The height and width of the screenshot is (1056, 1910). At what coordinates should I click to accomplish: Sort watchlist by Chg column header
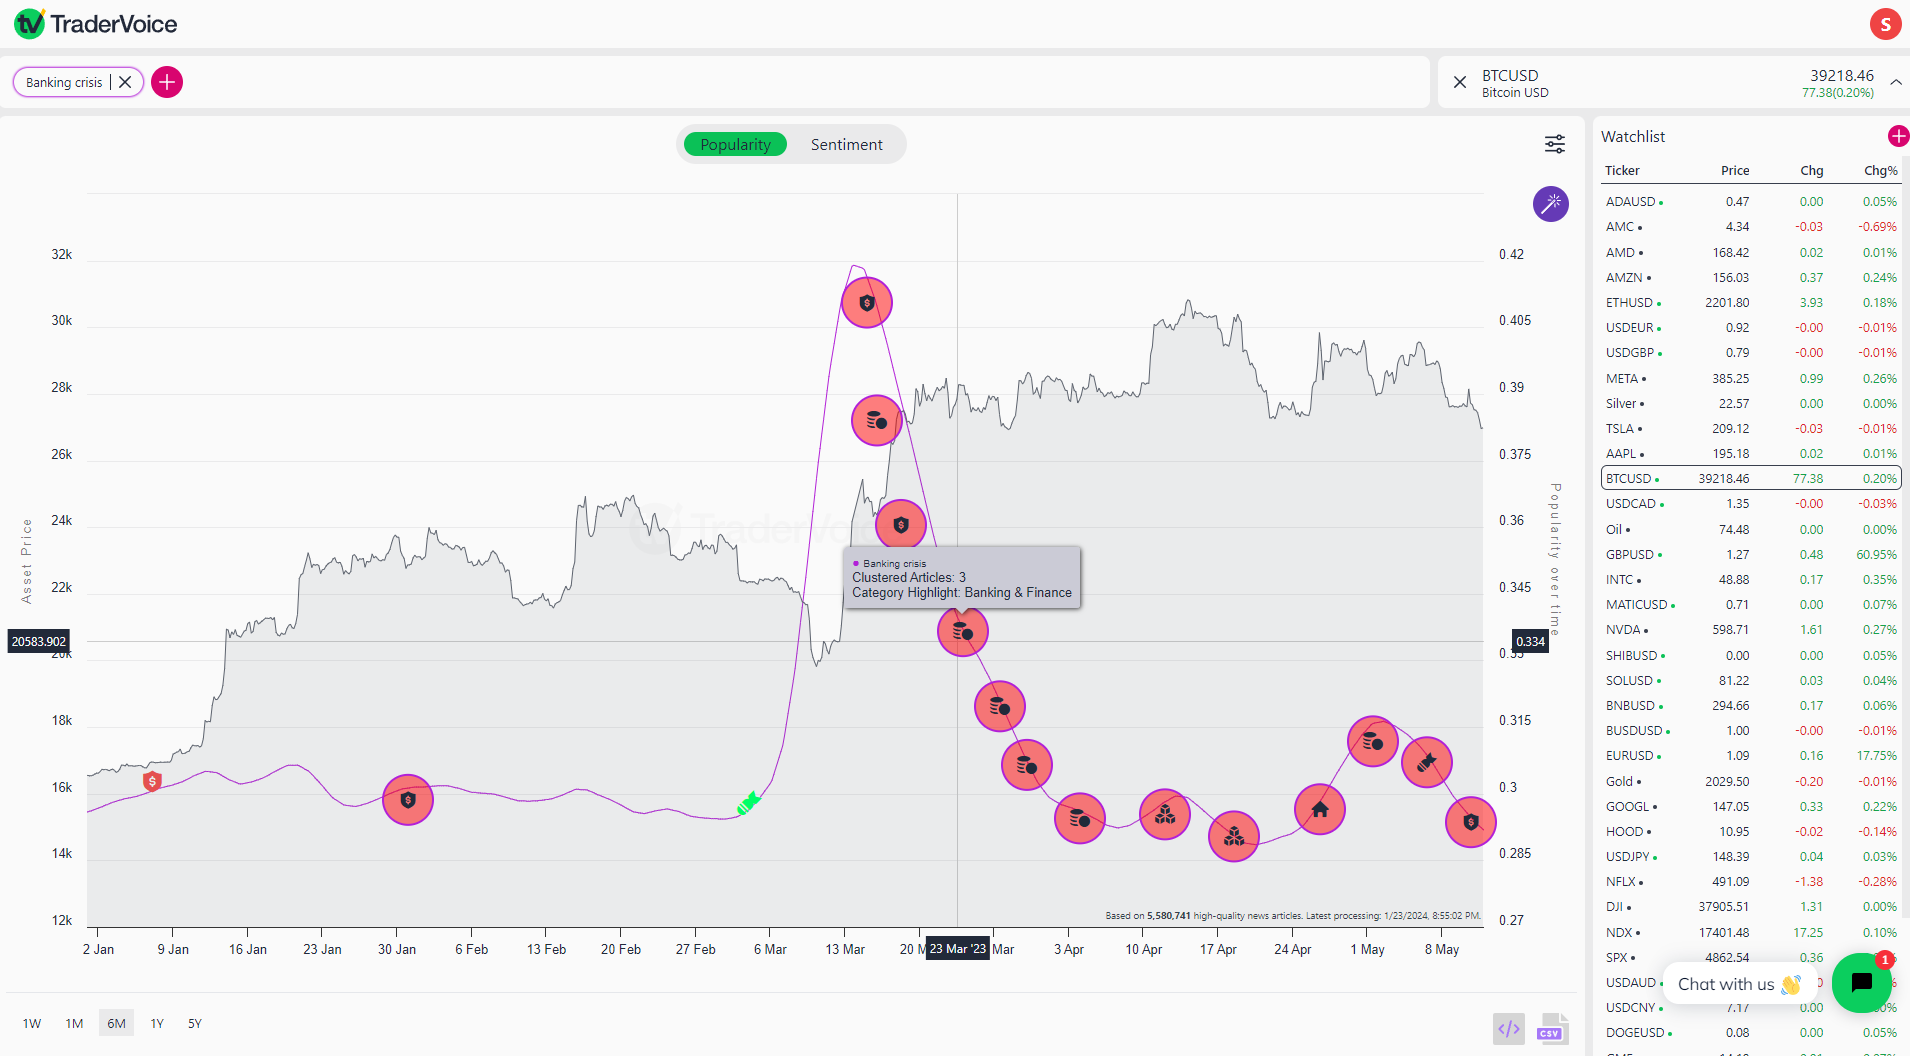coord(1812,170)
